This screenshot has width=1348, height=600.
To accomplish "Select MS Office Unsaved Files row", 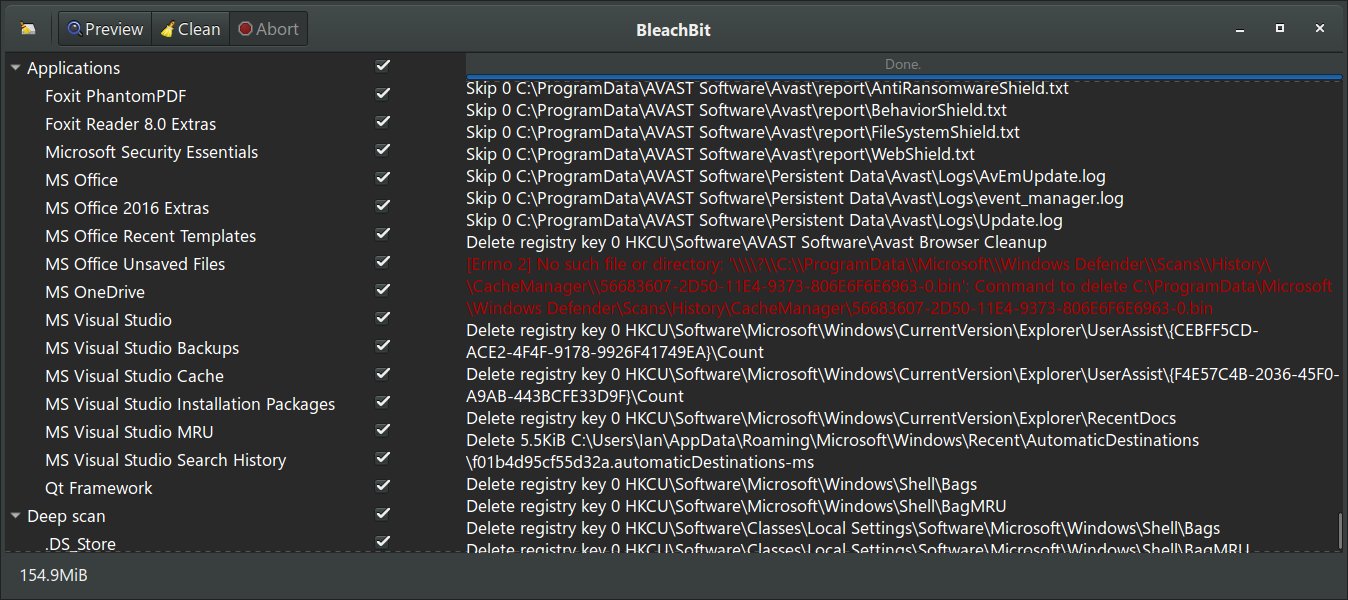I will pos(135,264).
